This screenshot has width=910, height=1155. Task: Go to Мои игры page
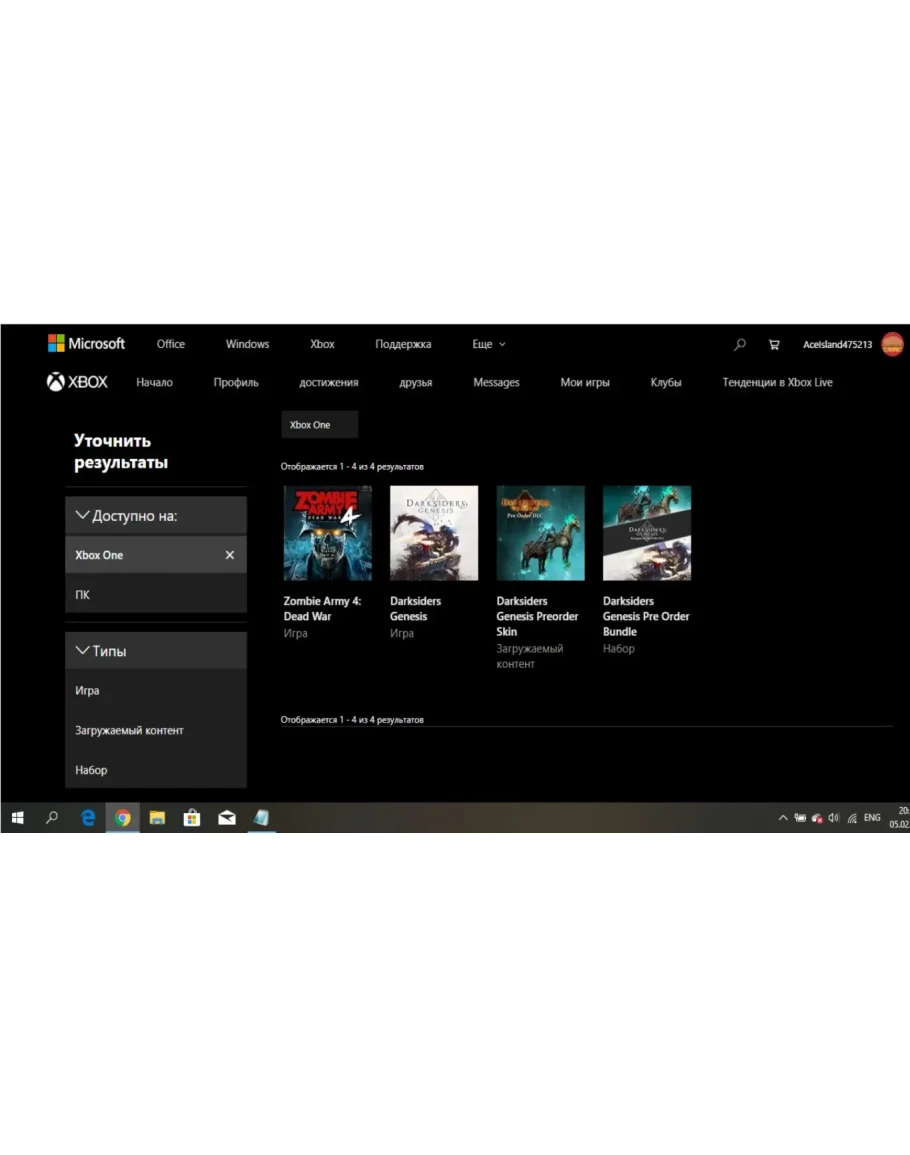point(584,383)
